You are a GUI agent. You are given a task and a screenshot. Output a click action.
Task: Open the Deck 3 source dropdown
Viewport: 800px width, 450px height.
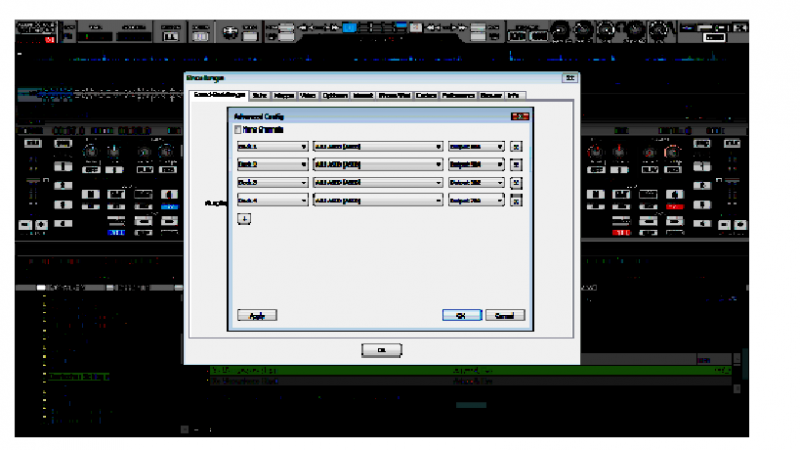tap(272, 183)
